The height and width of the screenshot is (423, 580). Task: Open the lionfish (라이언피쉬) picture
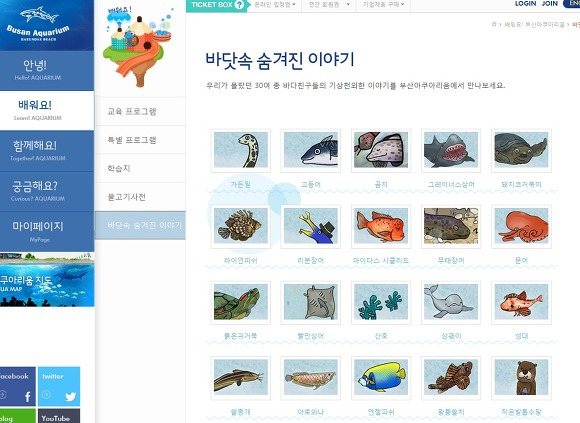point(240,226)
